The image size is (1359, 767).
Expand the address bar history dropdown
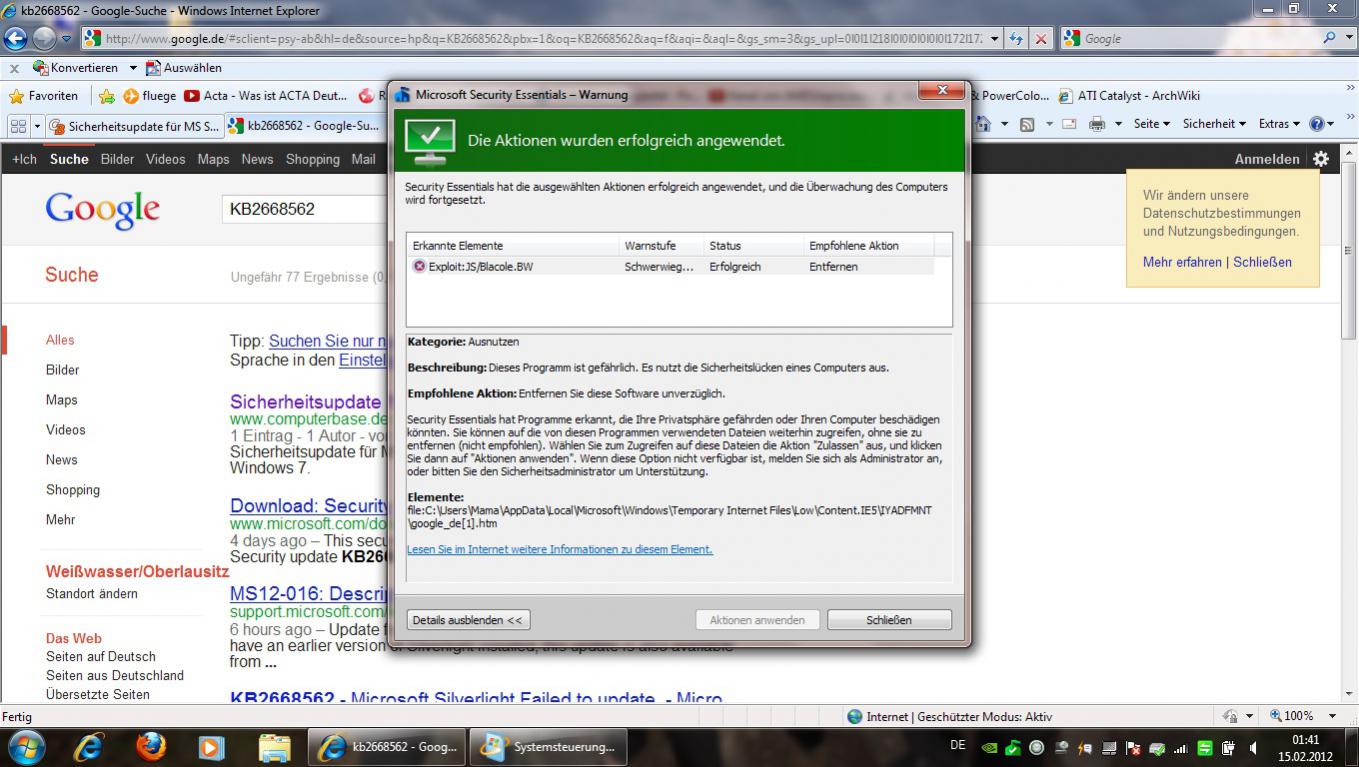pos(994,39)
